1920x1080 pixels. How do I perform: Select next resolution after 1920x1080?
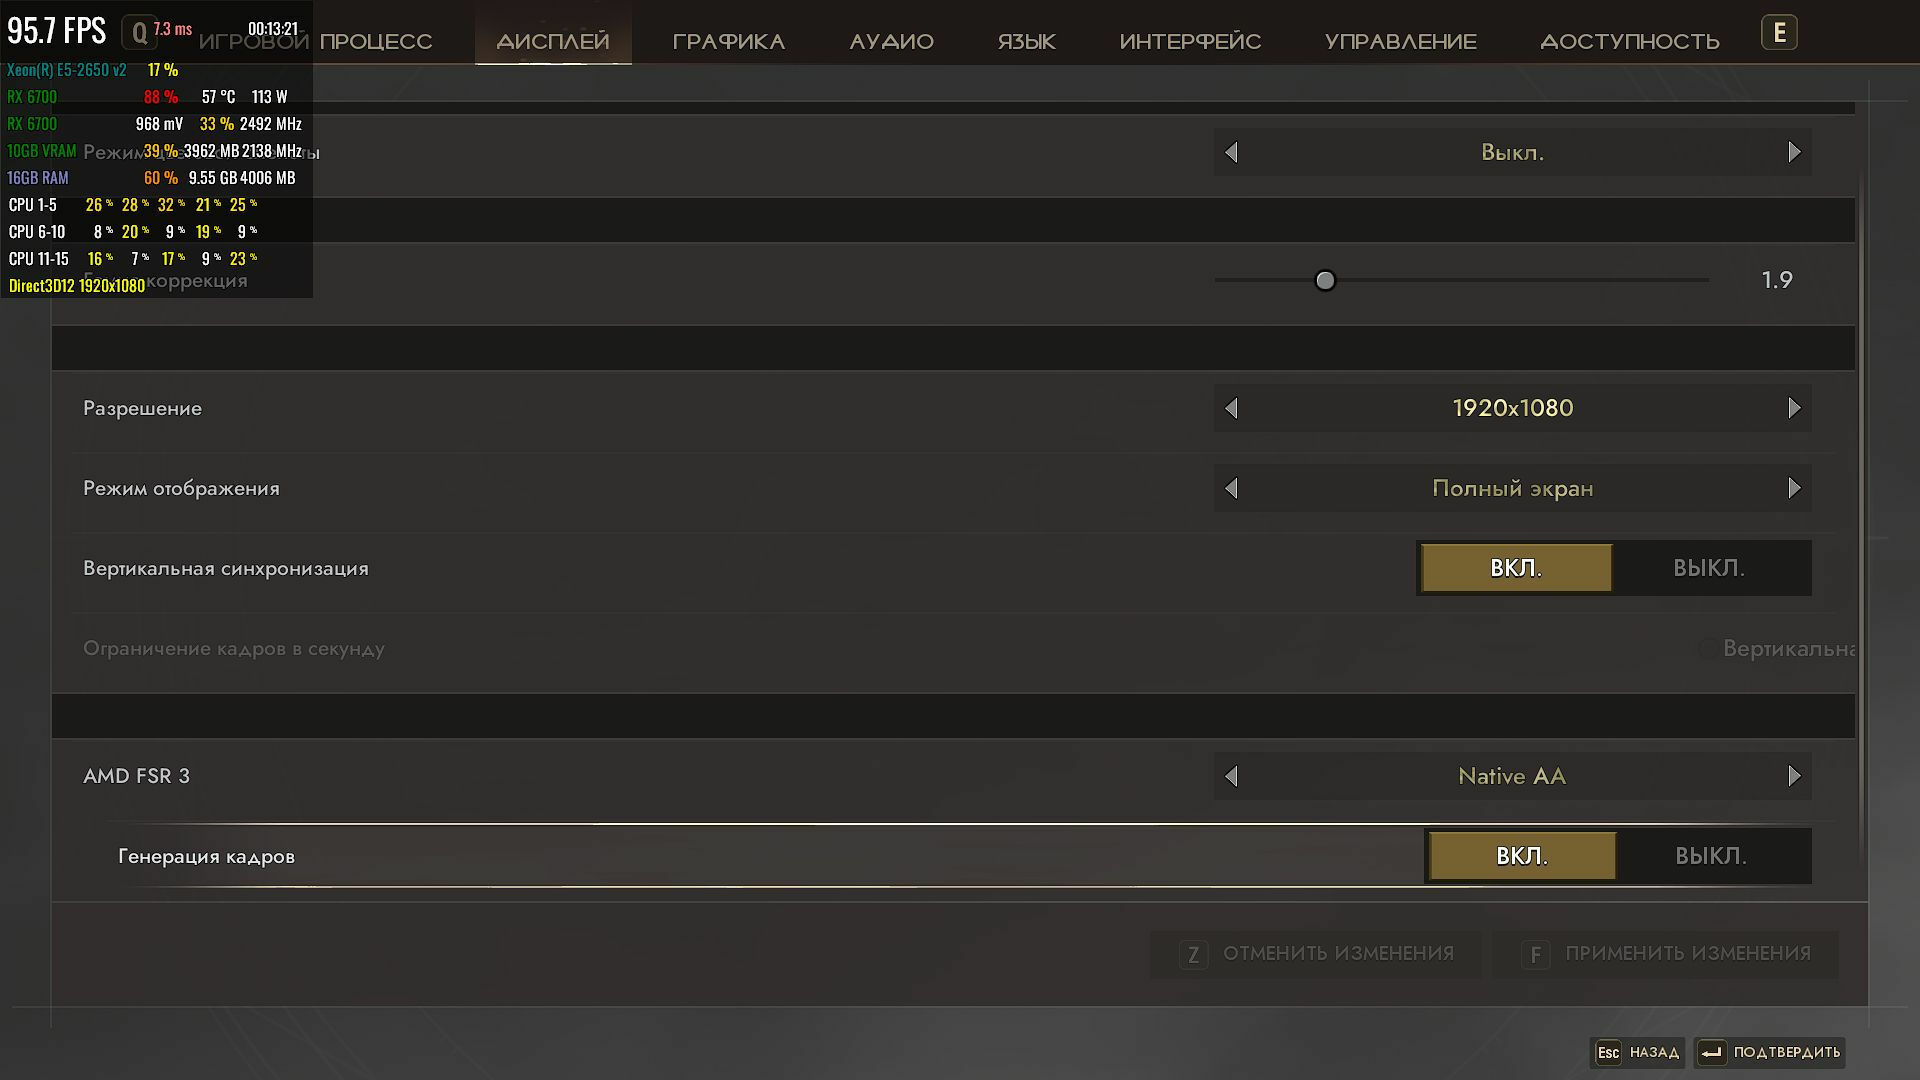1794,408
